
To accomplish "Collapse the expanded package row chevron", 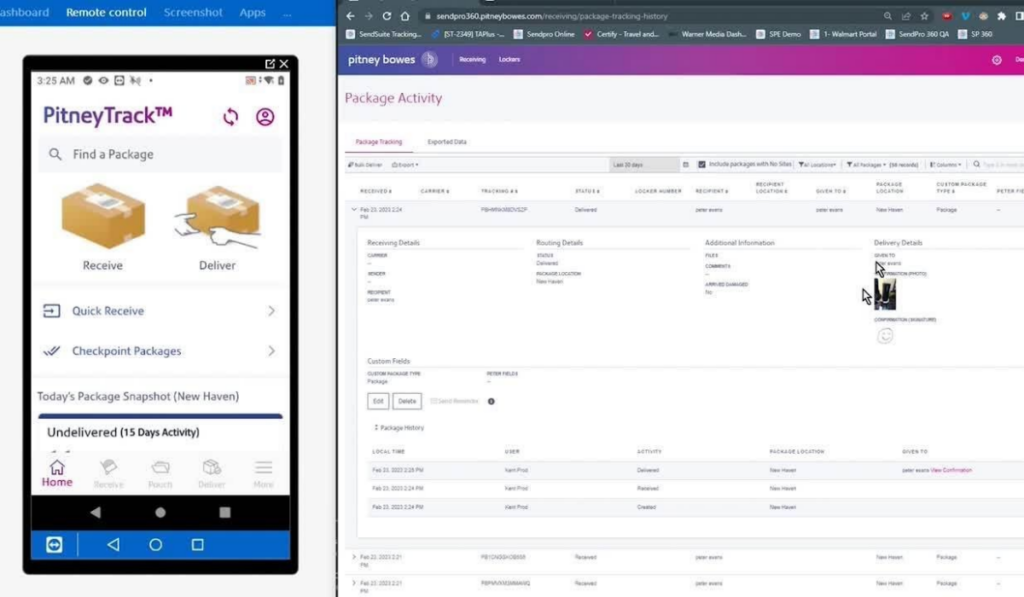I will (x=355, y=210).
